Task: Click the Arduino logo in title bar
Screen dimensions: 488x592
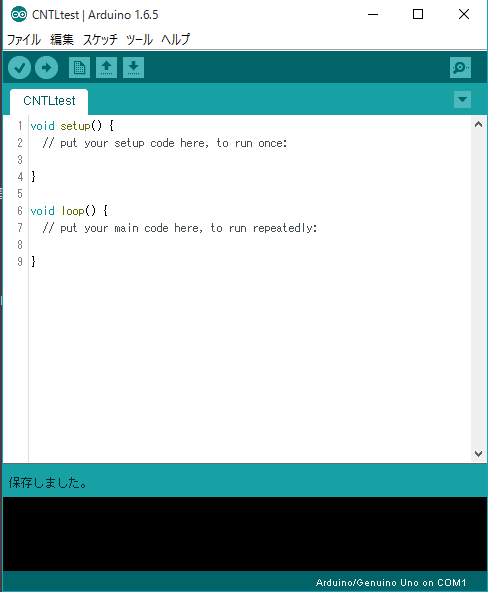Action: click(19, 15)
